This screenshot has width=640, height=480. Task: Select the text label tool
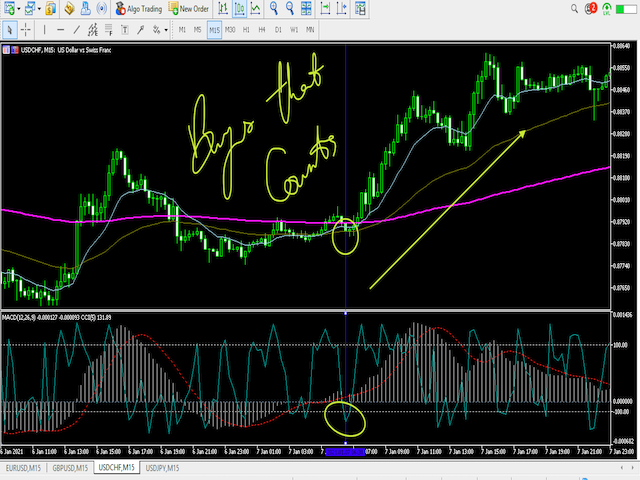click(125, 30)
